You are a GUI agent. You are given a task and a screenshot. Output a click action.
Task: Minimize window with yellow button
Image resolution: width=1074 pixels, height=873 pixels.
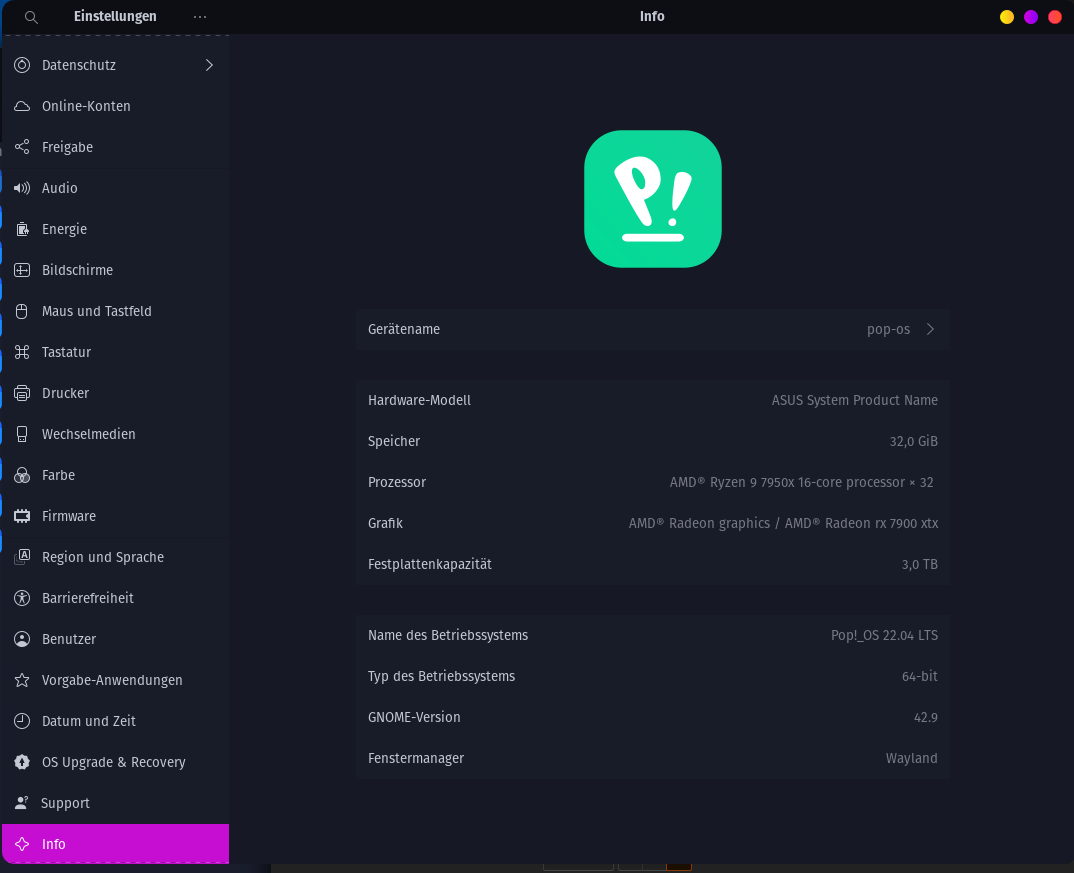pyautogui.click(x=1007, y=17)
